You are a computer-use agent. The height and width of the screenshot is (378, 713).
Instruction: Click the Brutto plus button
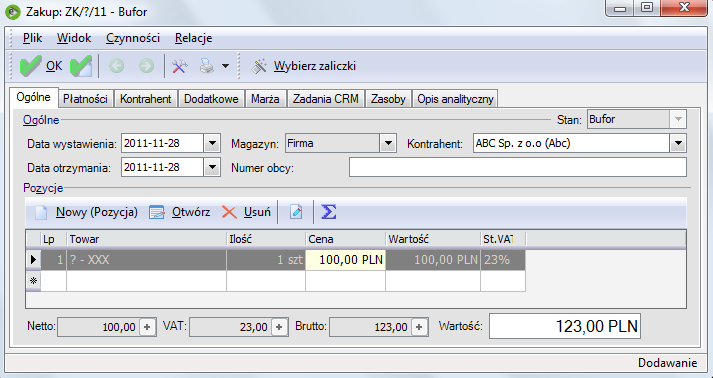point(419,327)
